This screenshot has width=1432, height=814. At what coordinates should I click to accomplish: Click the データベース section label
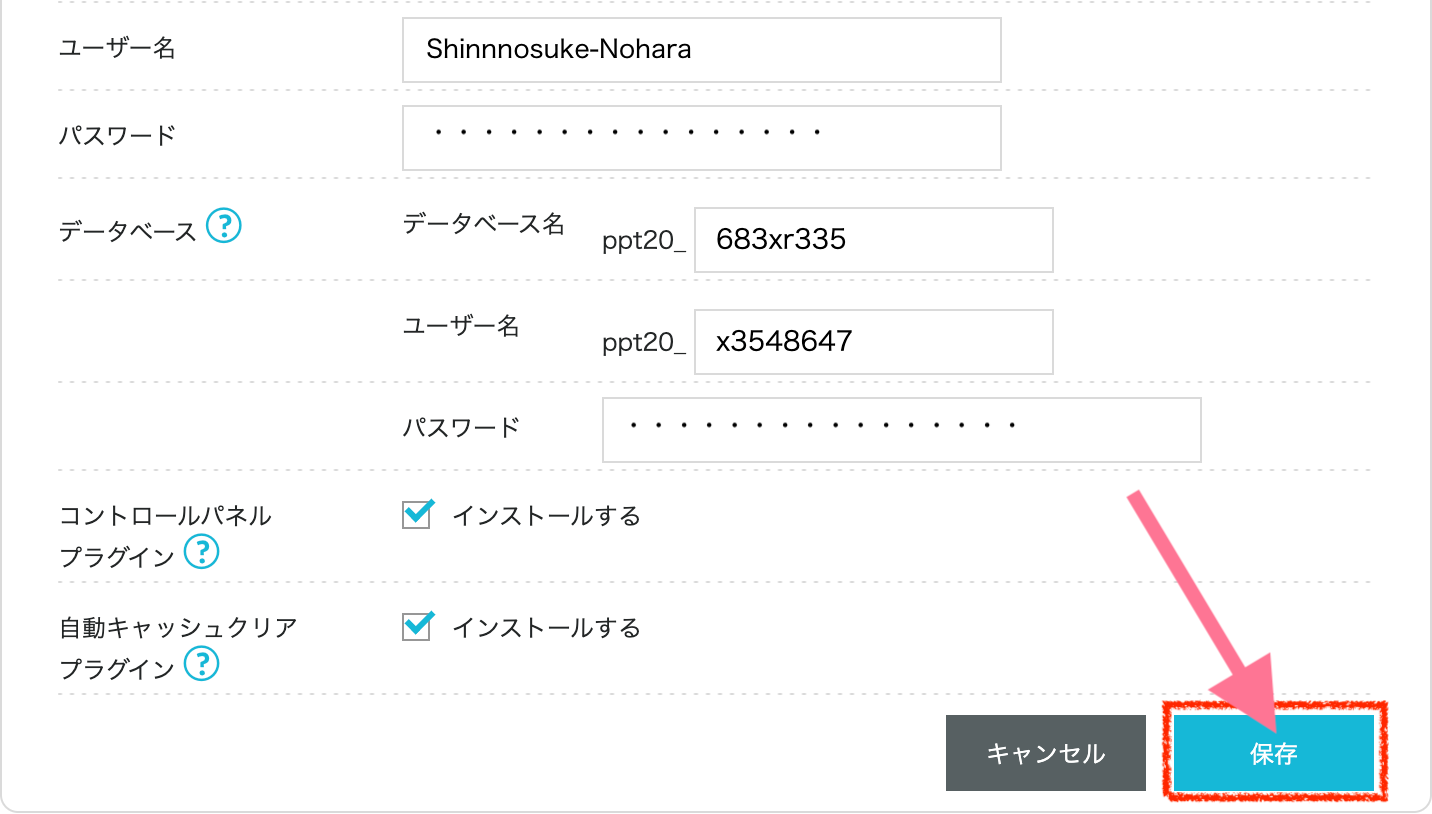point(127,231)
